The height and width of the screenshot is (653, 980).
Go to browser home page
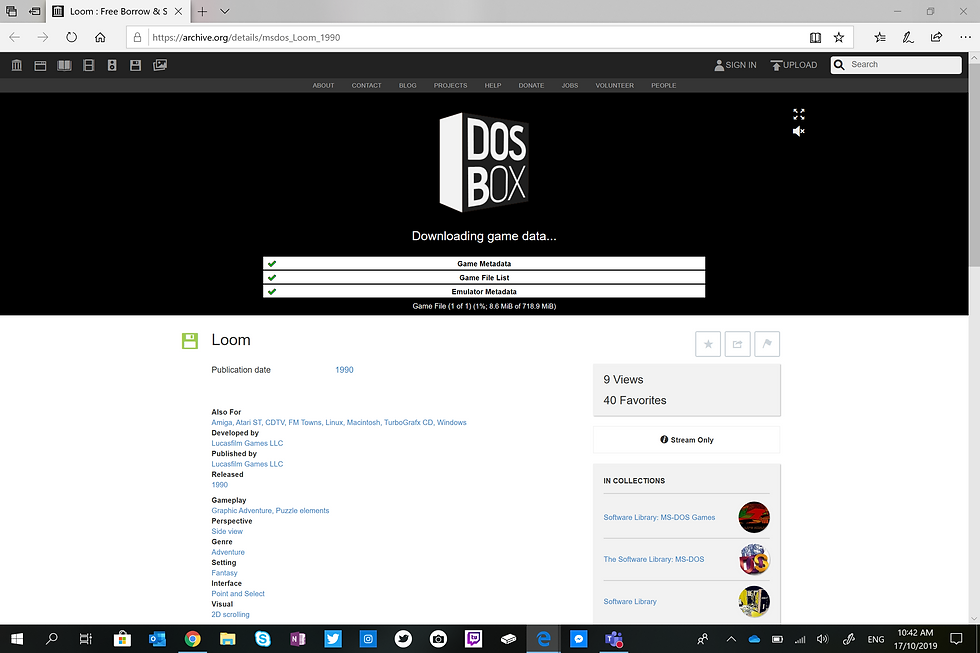100,37
